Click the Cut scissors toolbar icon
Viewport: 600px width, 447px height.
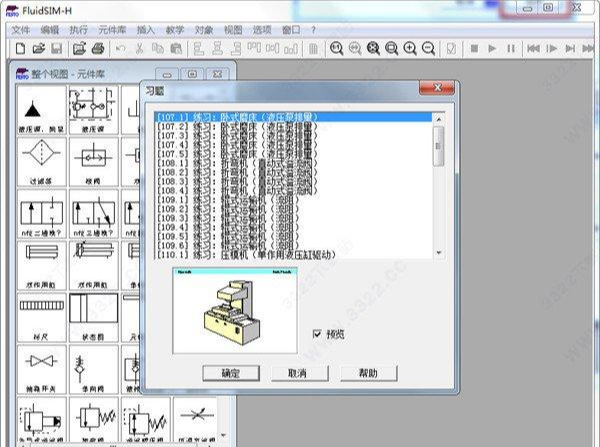point(139,49)
